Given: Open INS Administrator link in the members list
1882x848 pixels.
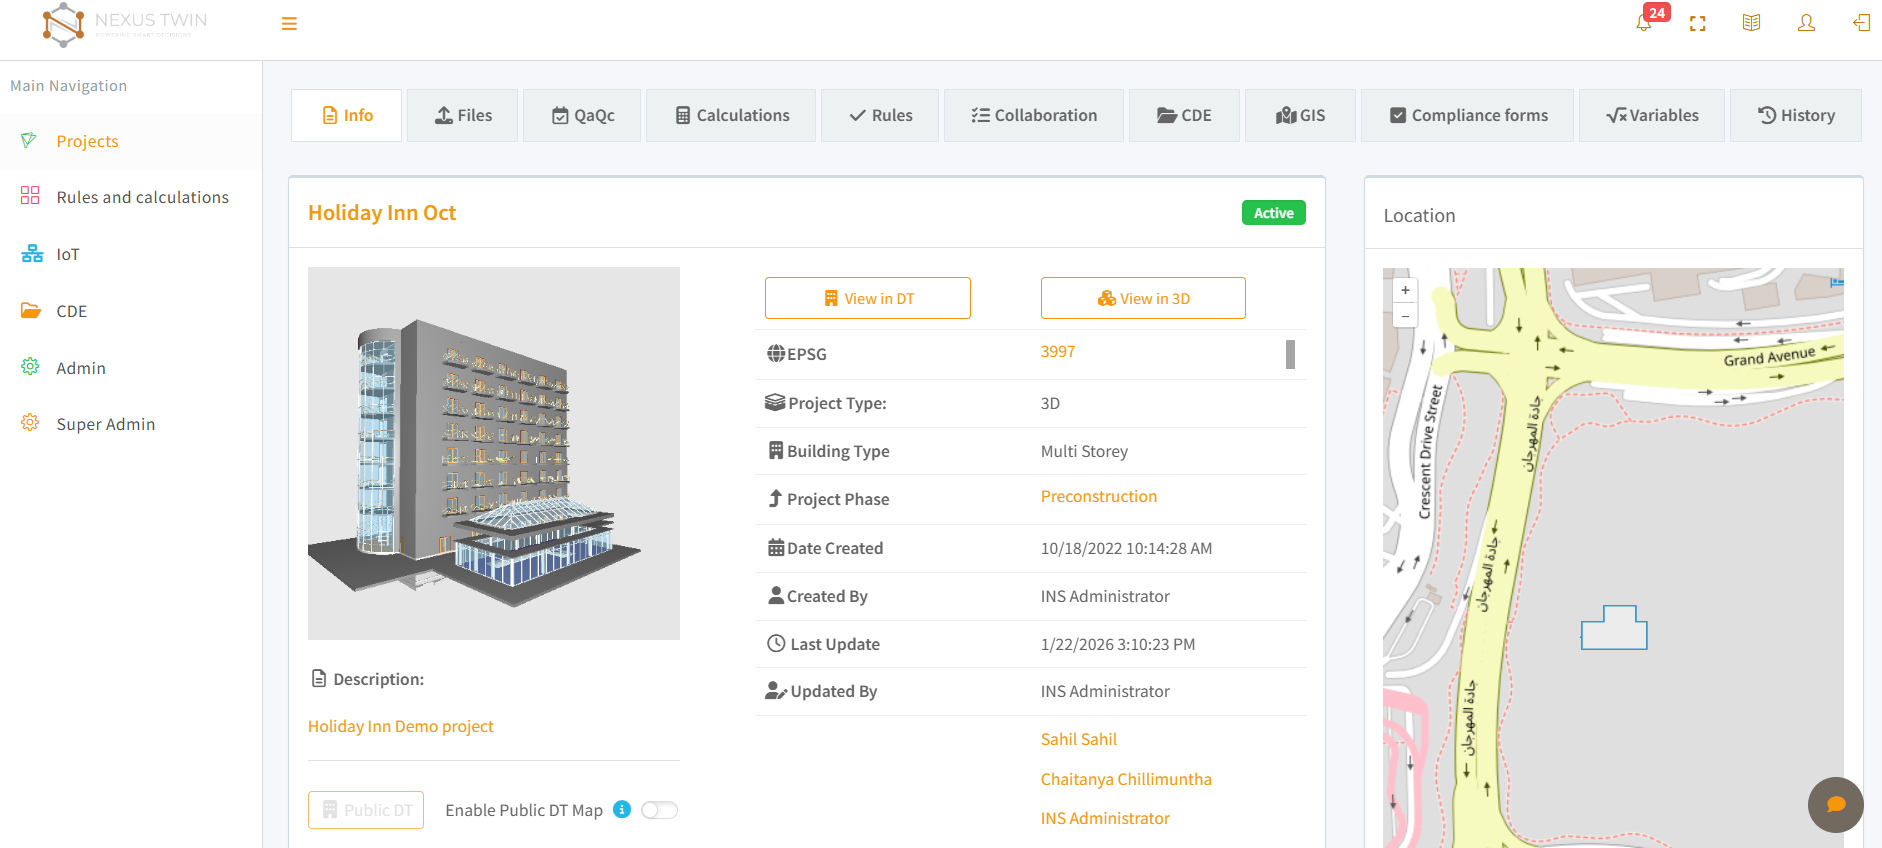Looking at the screenshot, I should click(x=1105, y=818).
